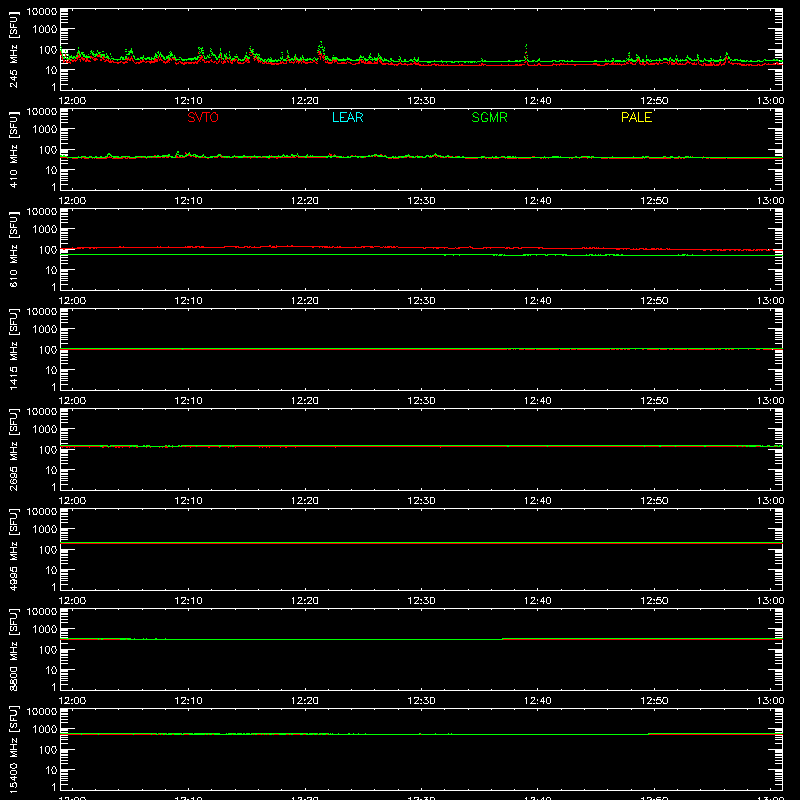Click the 12:30 time label under 245 MHz plot
Image resolution: width=800 pixels, height=800 pixels.
pyautogui.click(x=421, y=101)
